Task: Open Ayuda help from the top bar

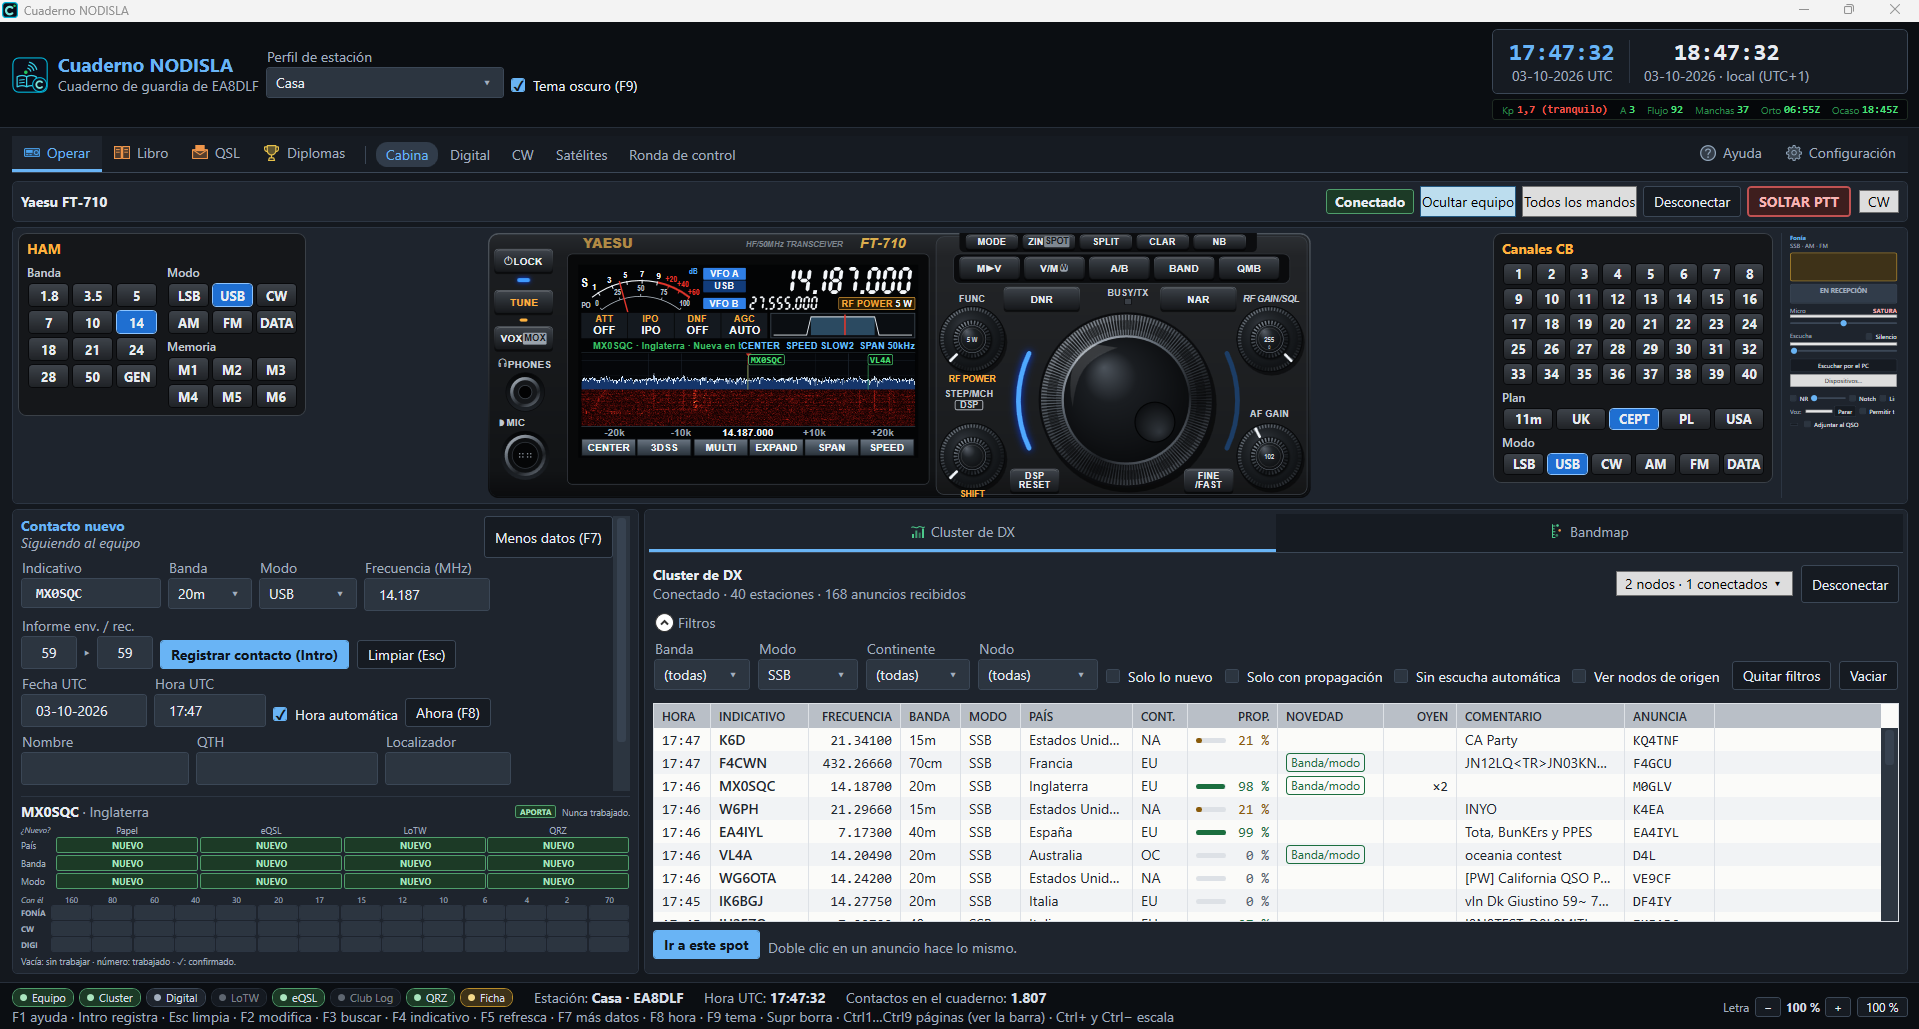Action: coord(1731,153)
